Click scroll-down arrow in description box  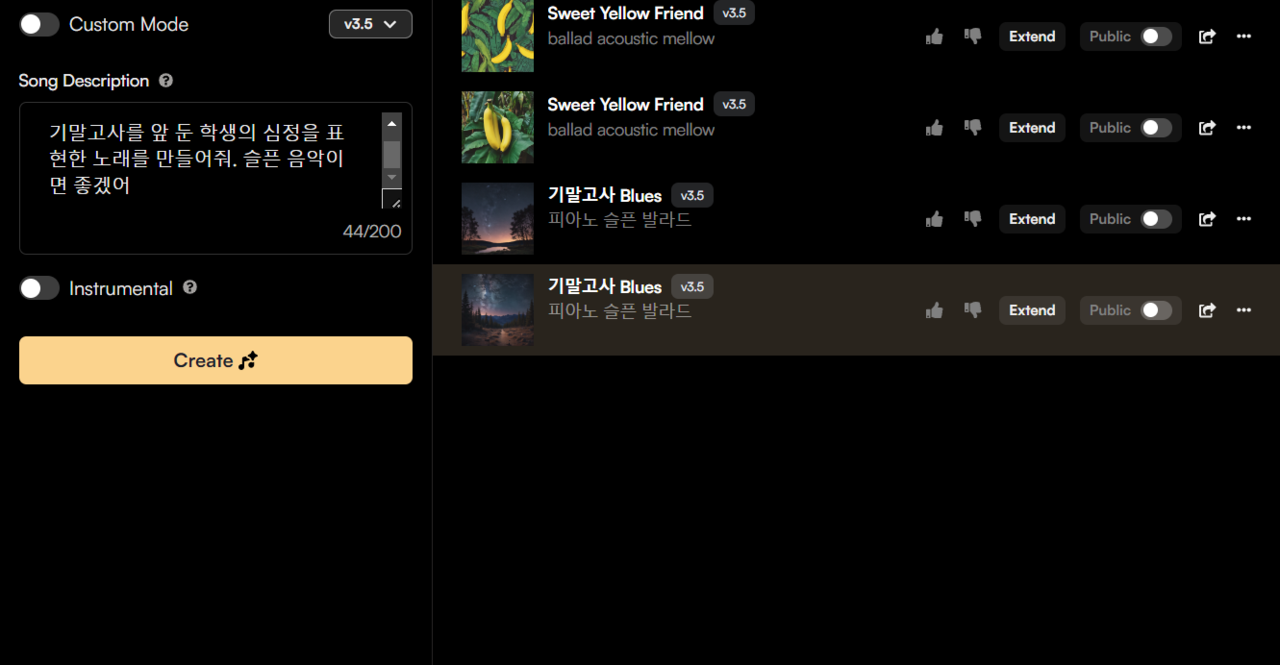pos(392,177)
